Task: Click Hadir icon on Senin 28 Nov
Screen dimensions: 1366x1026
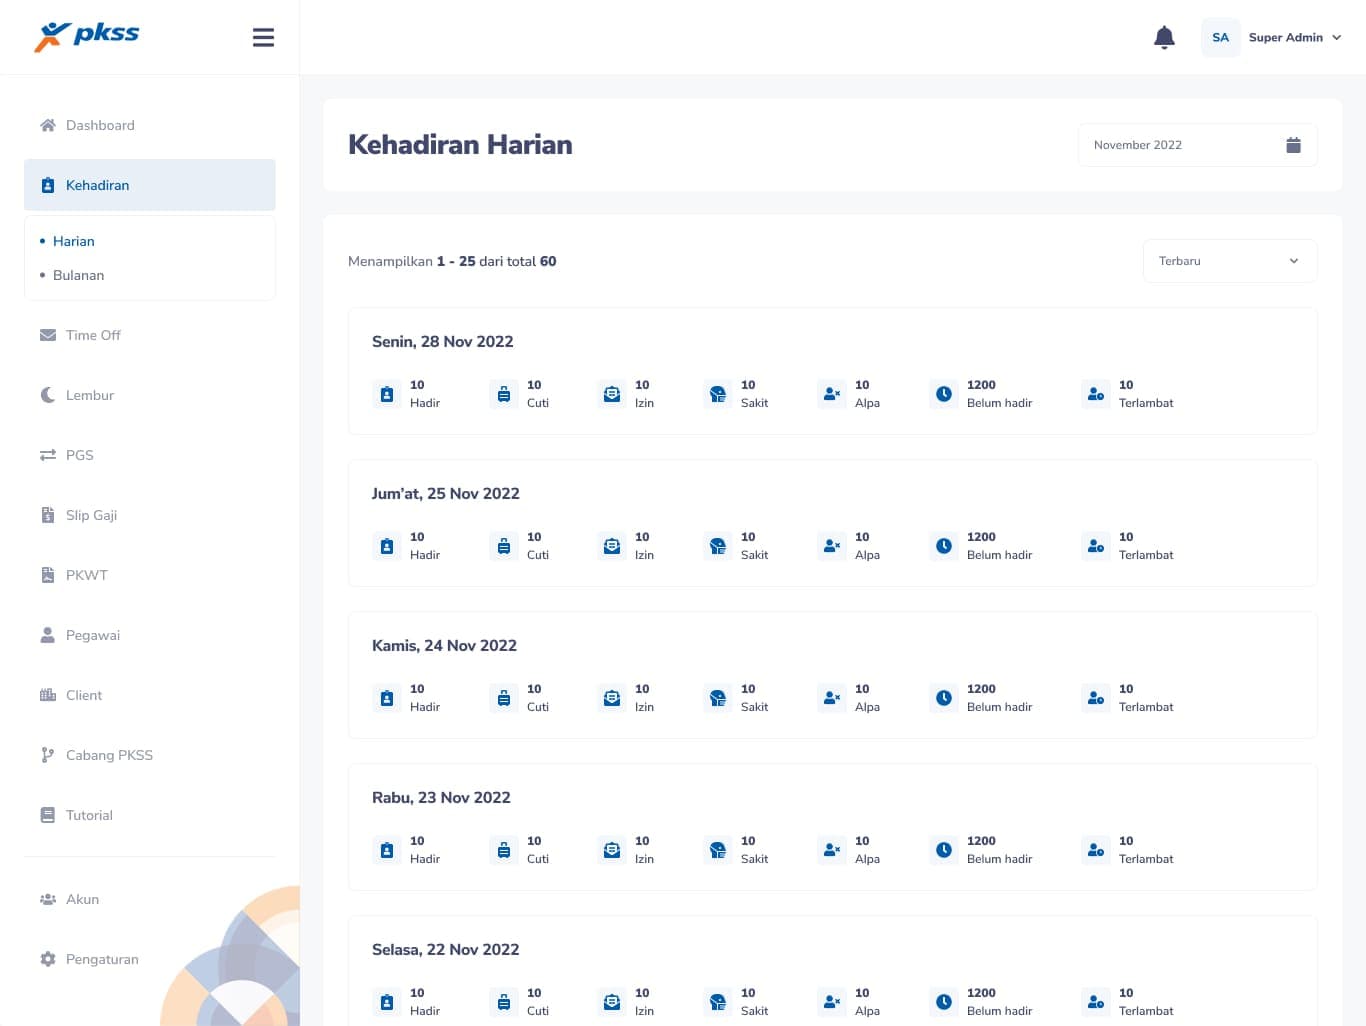Action: [x=387, y=394]
